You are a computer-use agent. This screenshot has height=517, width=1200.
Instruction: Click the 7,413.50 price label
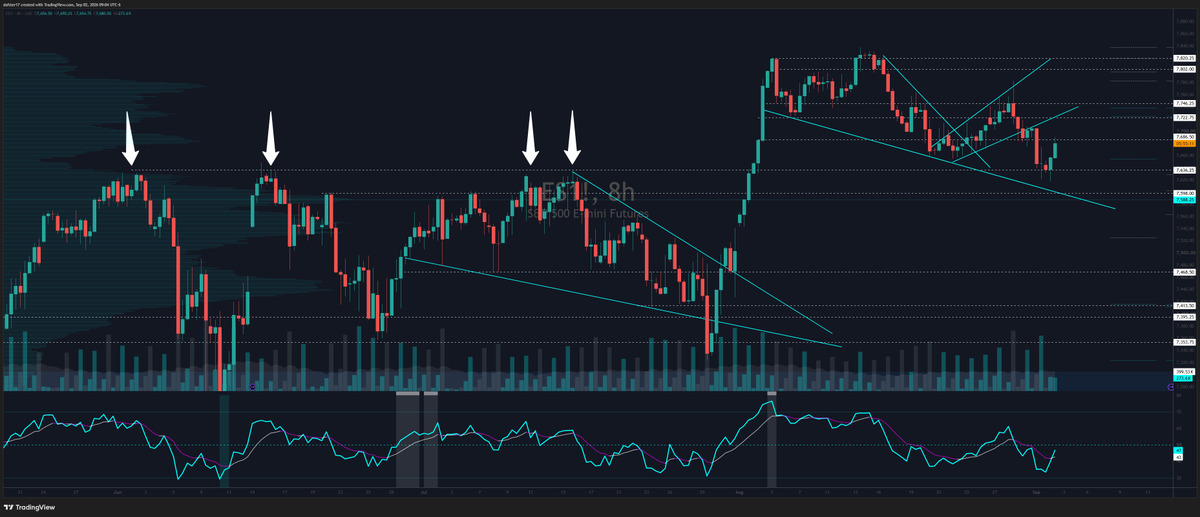[x=1184, y=305]
